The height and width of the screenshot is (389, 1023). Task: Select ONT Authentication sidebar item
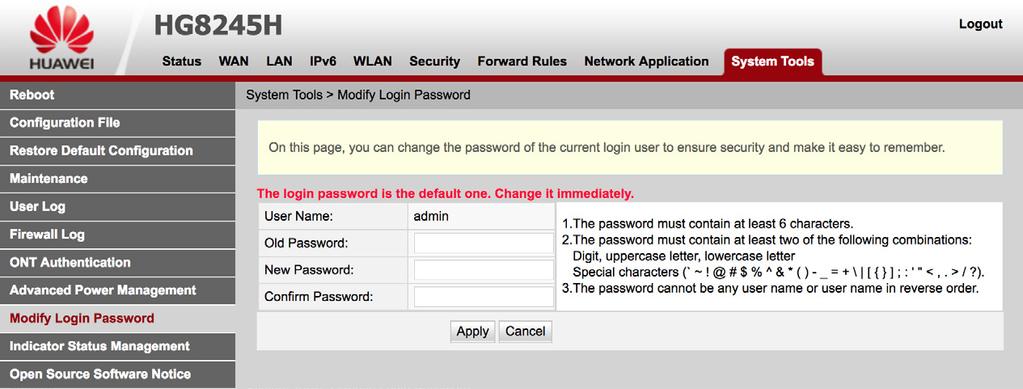tap(117, 262)
